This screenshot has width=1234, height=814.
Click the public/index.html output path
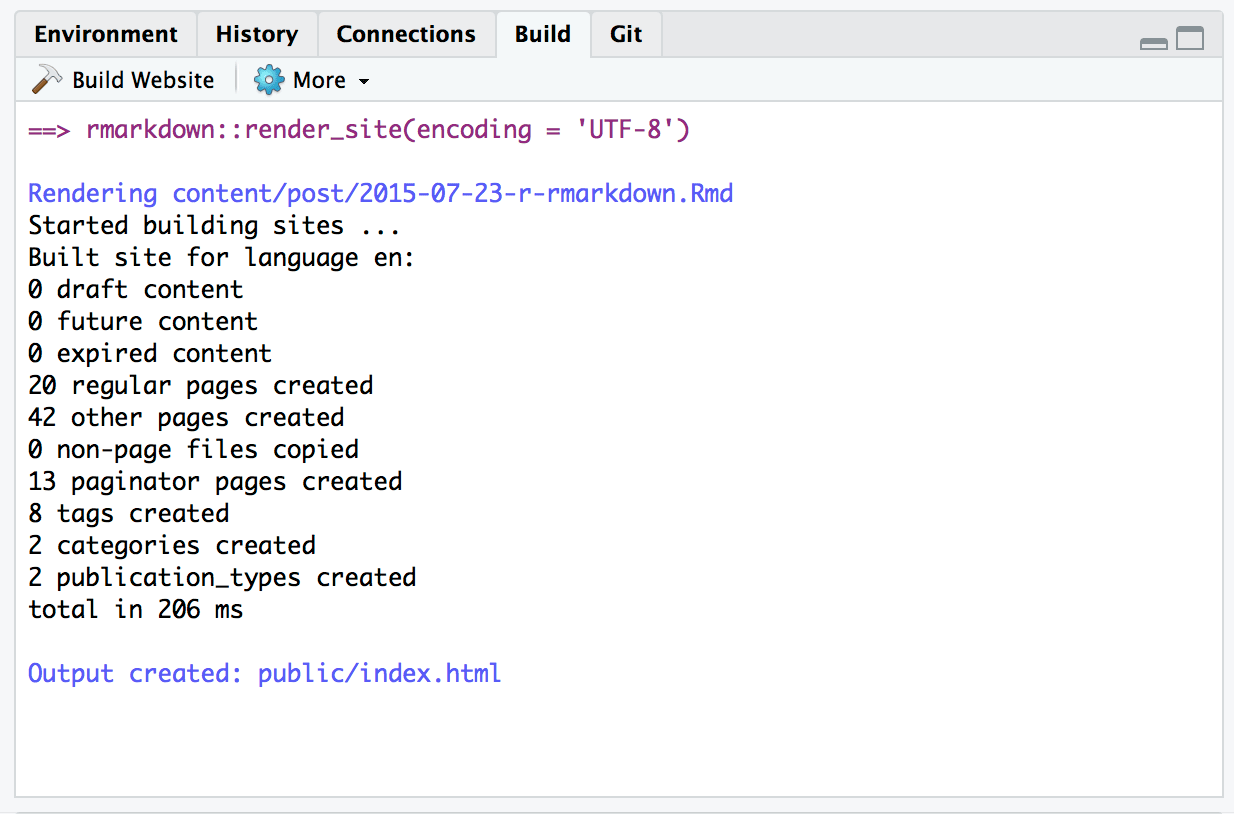[x=379, y=673]
